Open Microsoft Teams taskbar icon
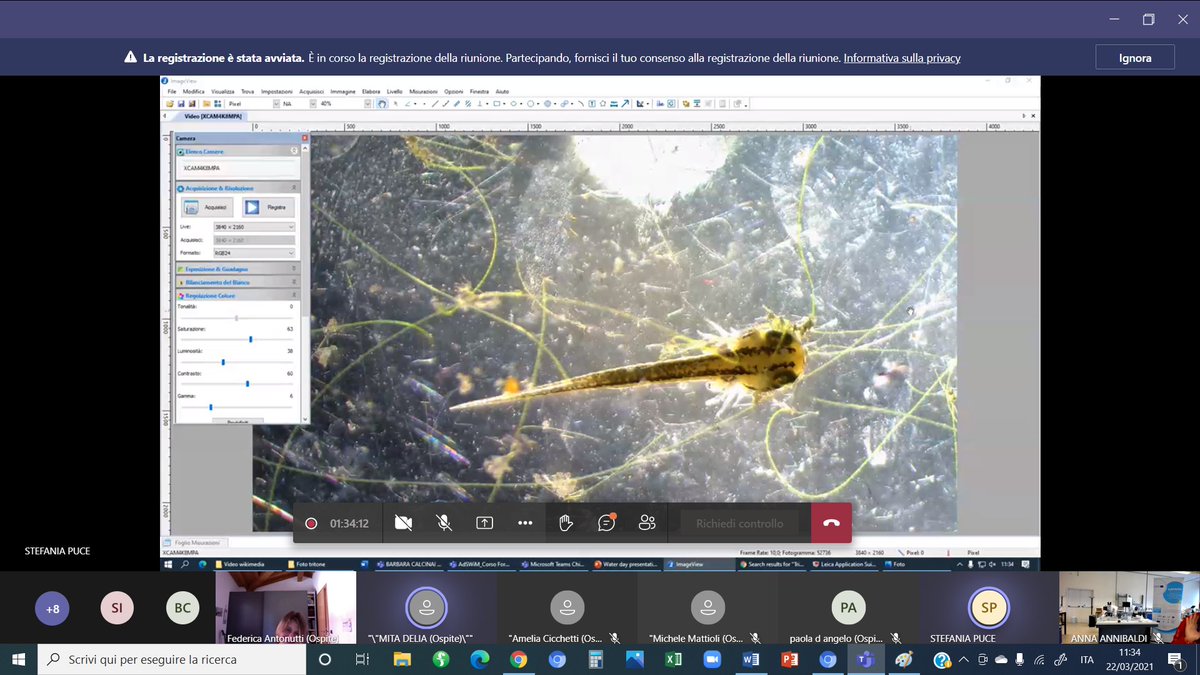The width and height of the screenshot is (1200, 675). coord(867,660)
